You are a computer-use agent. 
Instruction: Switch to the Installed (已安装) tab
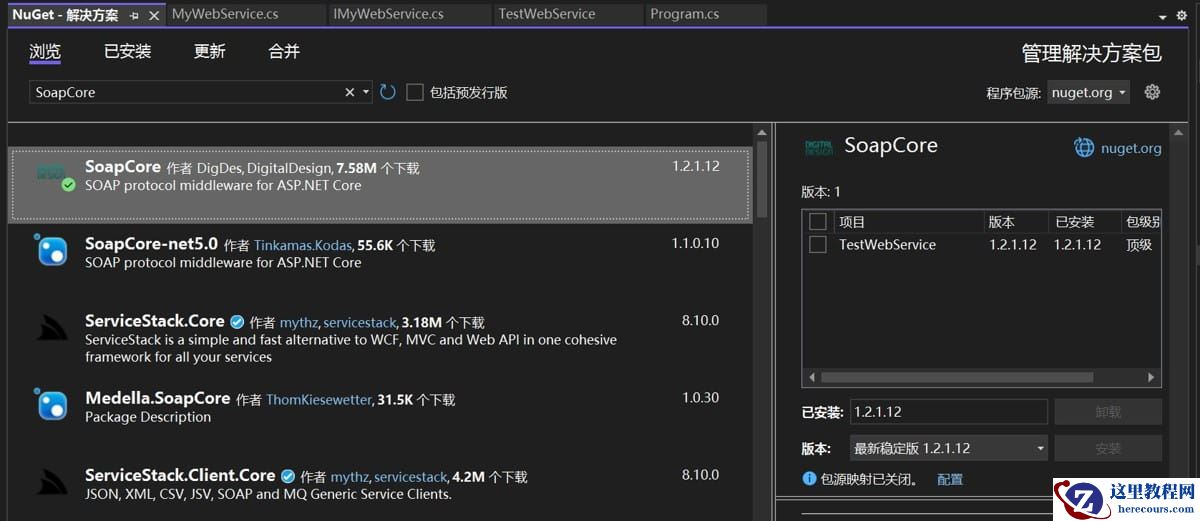(127, 52)
